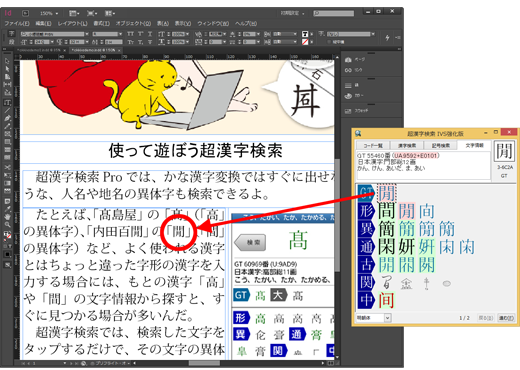Open the Links panel icon

[x=348, y=70]
